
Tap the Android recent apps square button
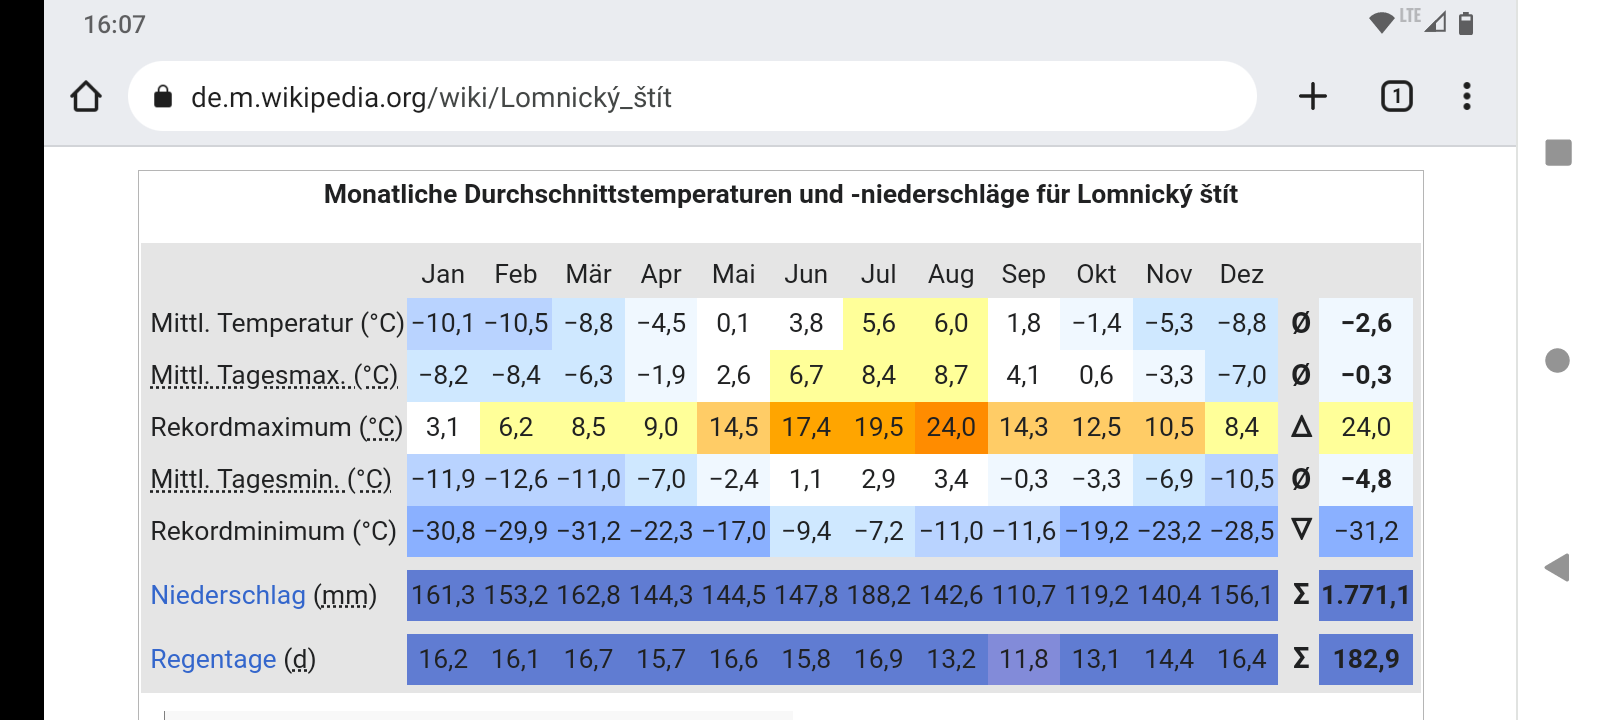tap(1558, 153)
